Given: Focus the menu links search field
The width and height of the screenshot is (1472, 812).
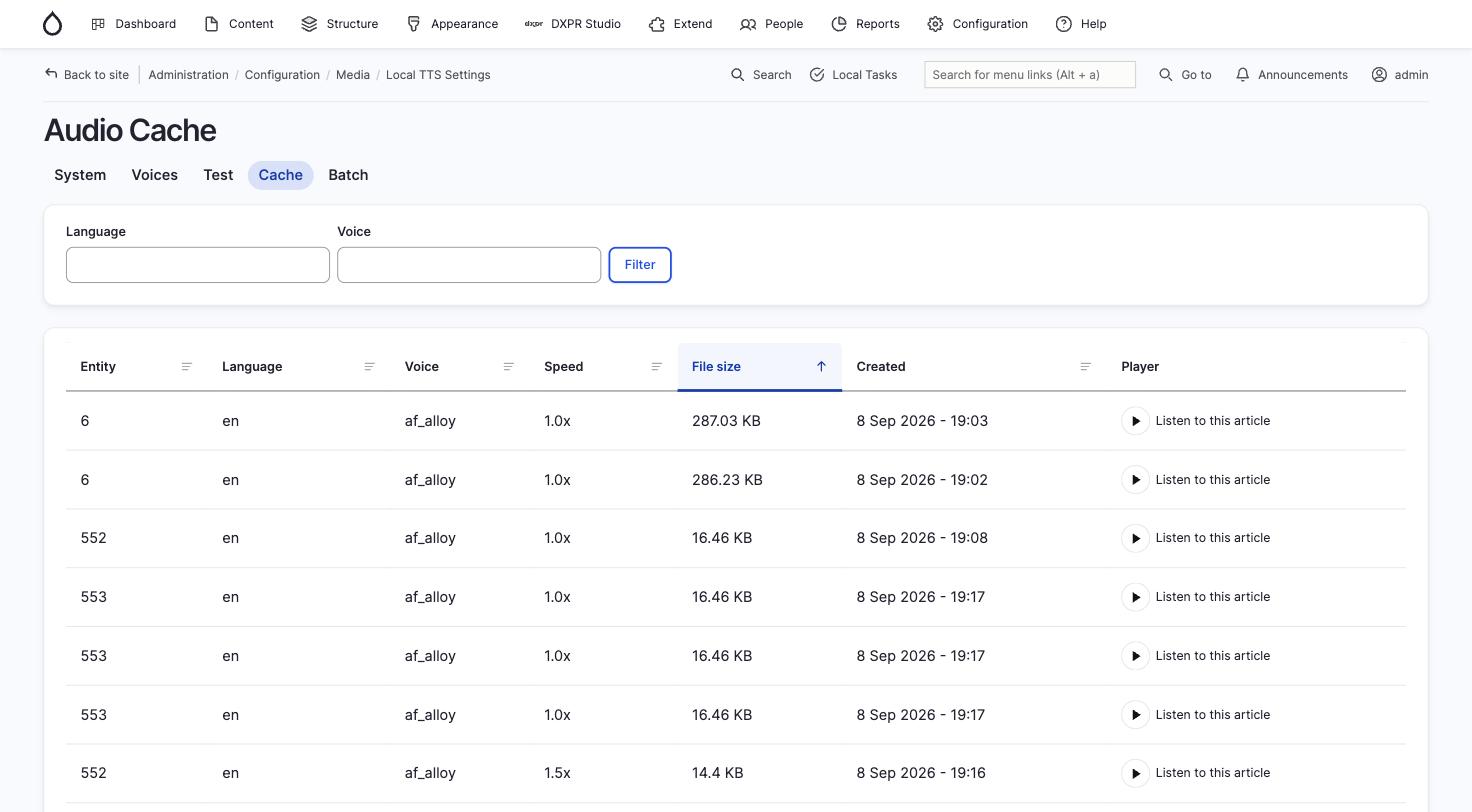Looking at the screenshot, I should point(1030,75).
